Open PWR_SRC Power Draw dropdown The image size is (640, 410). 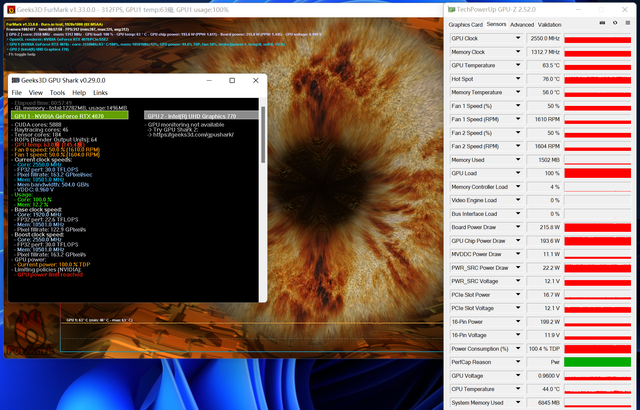pyautogui.click(x=518, y=268)
